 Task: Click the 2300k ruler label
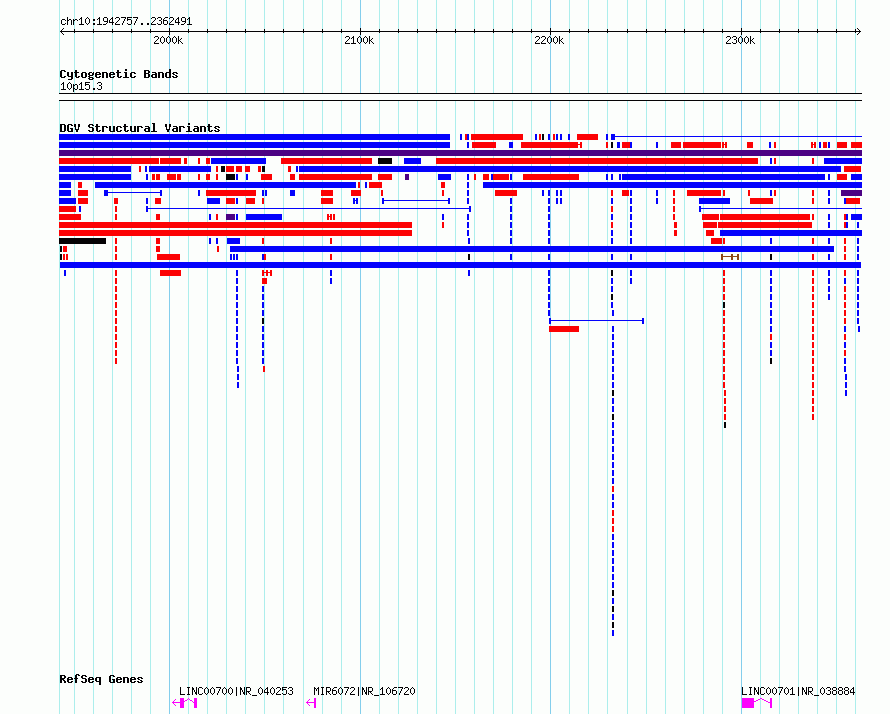[740, 40]
